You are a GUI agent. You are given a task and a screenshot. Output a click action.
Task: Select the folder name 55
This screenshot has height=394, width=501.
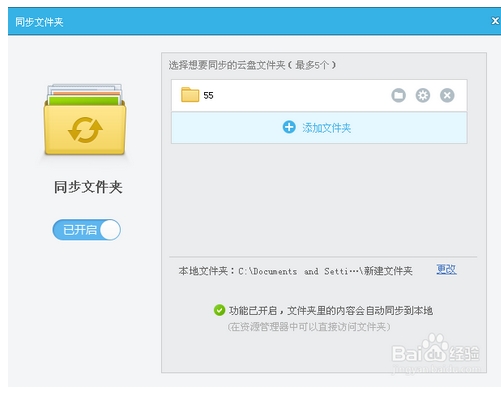tap(208, 96)
